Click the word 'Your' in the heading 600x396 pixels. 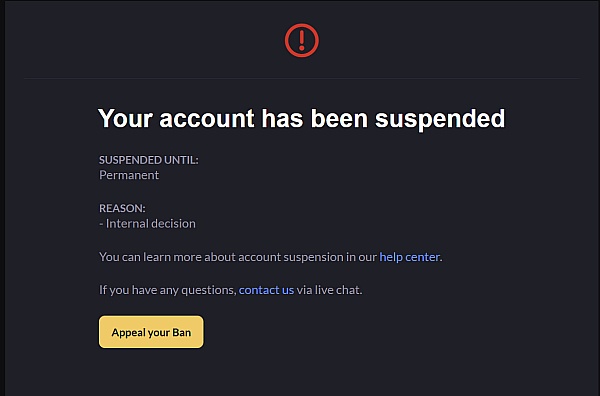click(126, 119)
